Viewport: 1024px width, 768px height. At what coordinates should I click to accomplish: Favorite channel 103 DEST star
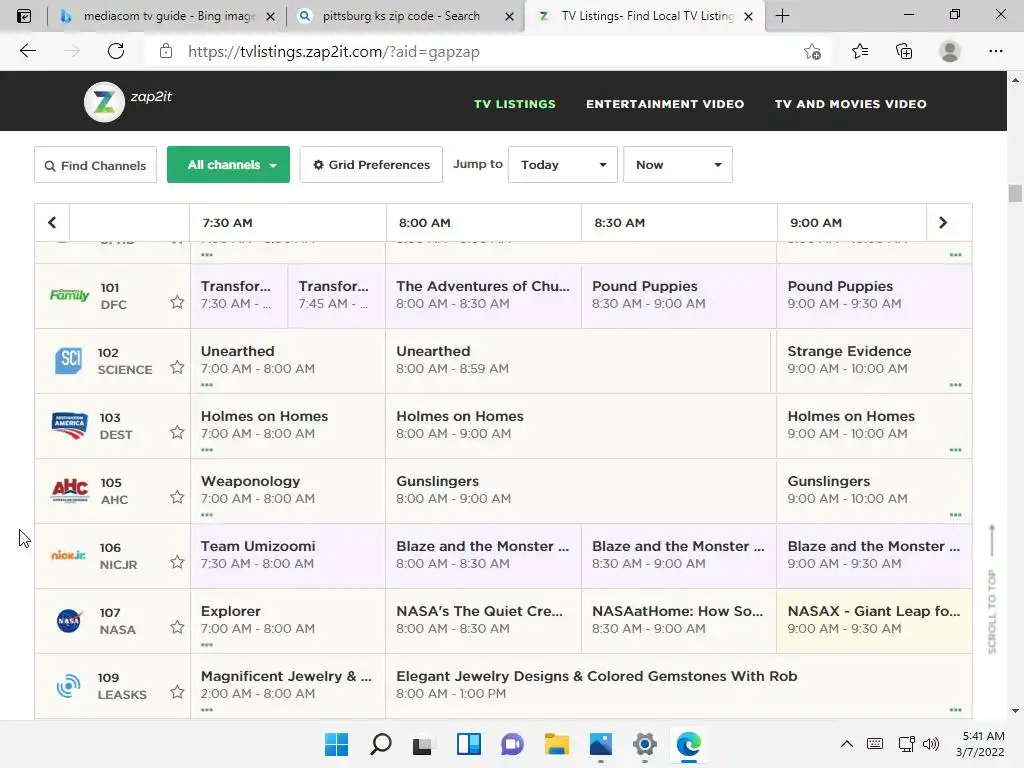click(x=177, y=432)
